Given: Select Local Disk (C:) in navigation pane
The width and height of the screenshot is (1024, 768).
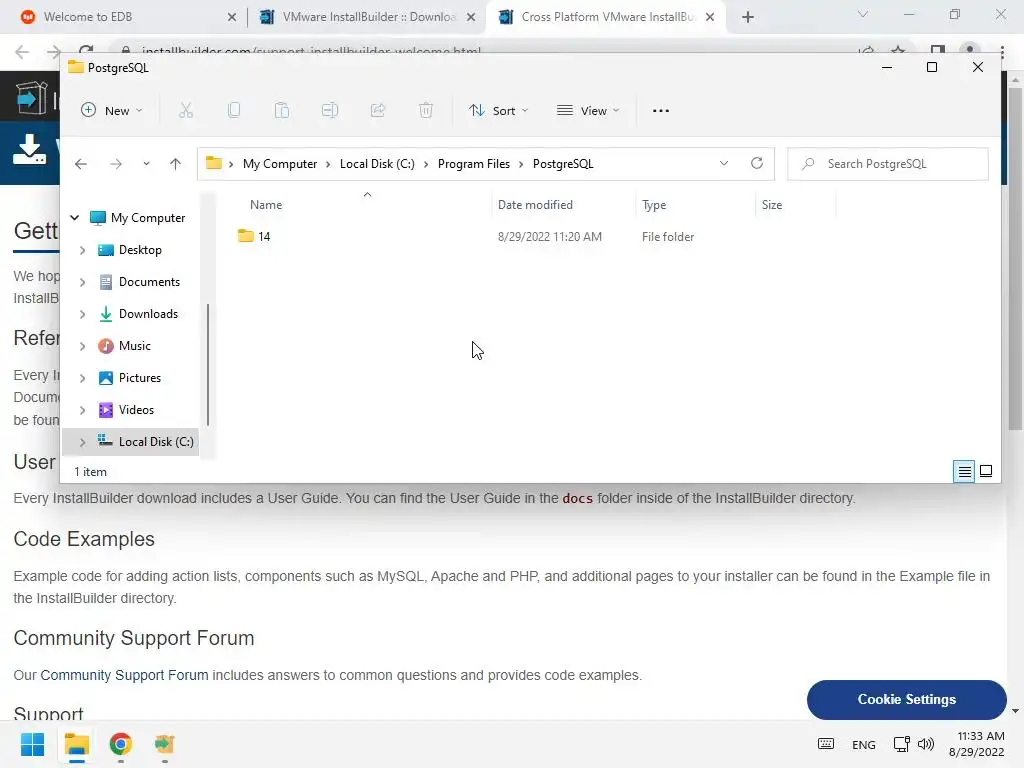Looking at the screenshot, I should pos(156,442).
